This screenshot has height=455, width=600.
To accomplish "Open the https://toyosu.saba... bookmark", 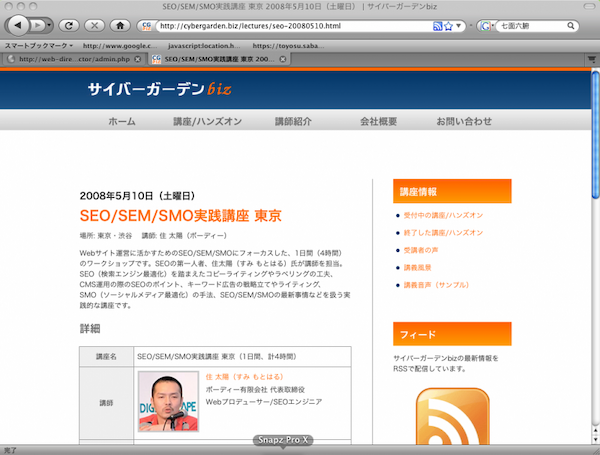I will pos(288,46).
